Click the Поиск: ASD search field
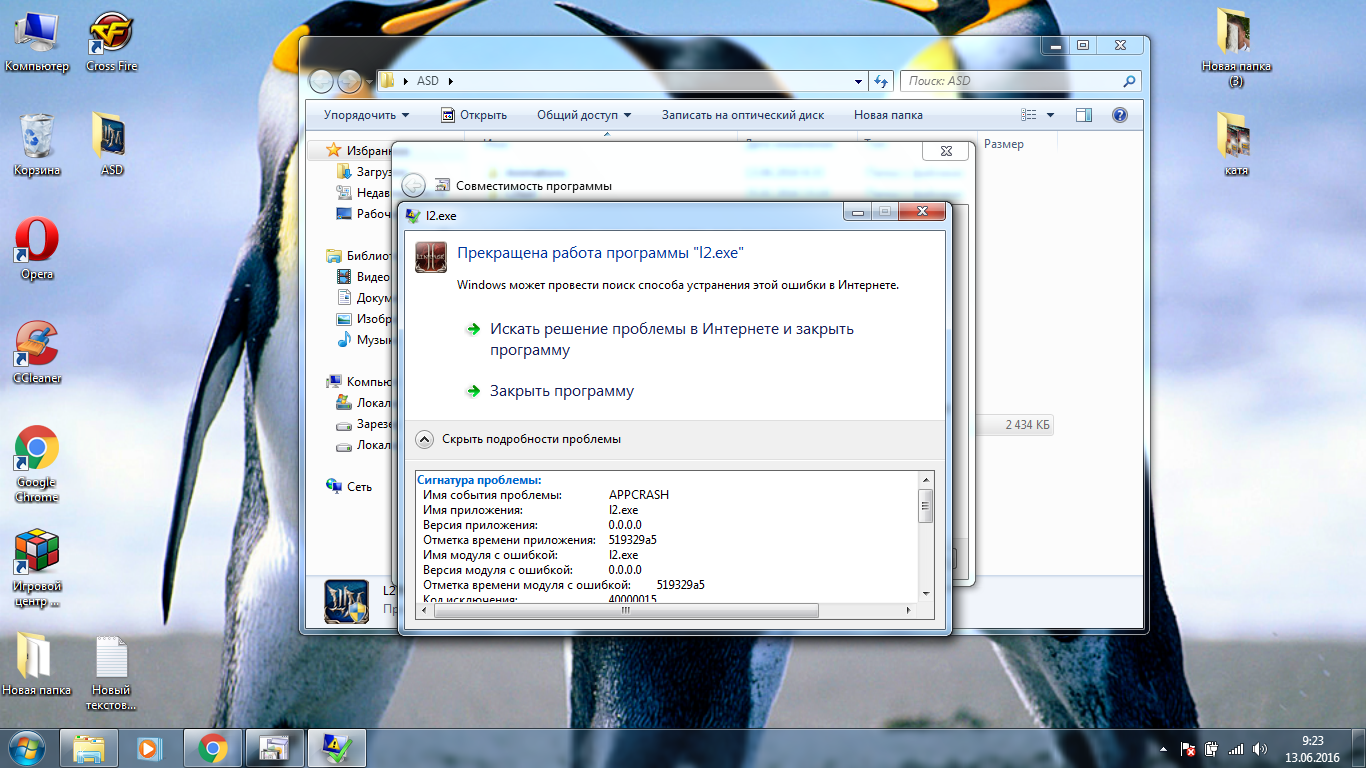This screenshot has height=768, width=1366. pyautogui.click(x=1010, y=81)
